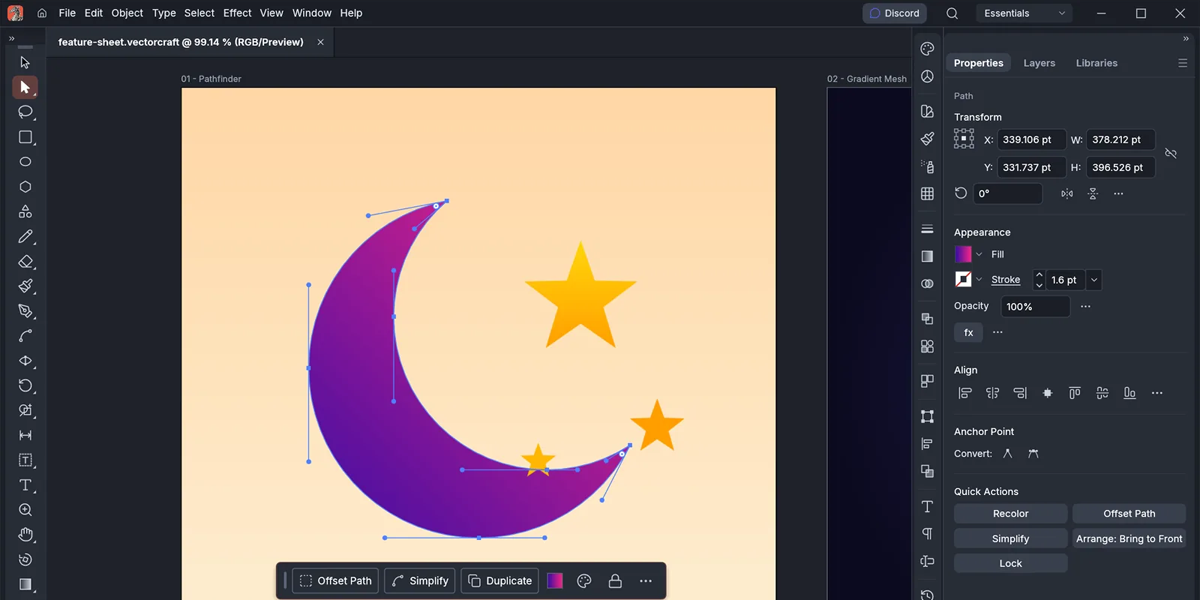1200x600 pixels.
Task: Open the Effect menu
Action: point(237,13)
